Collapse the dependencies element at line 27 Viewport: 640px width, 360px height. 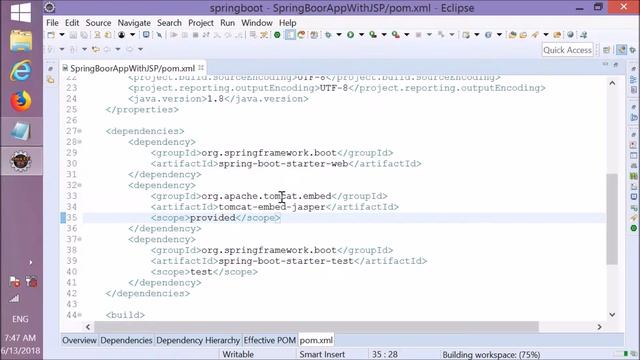pyautogui.click(x=80, y=131)
